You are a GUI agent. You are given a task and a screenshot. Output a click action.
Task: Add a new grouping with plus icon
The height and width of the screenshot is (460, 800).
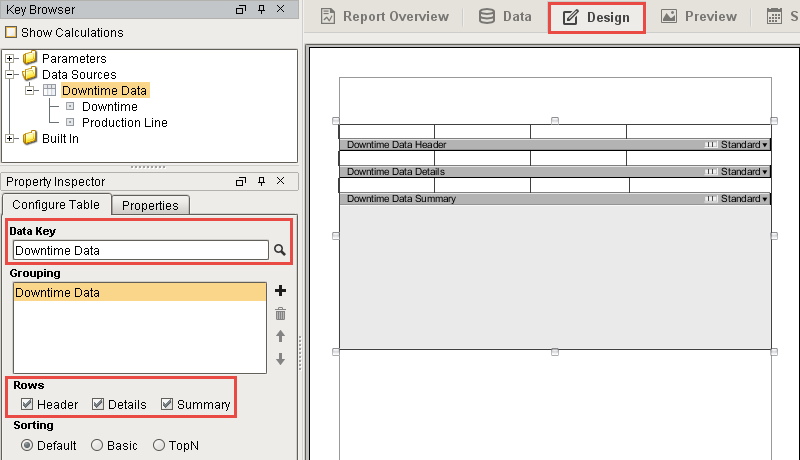pos(280,291)
